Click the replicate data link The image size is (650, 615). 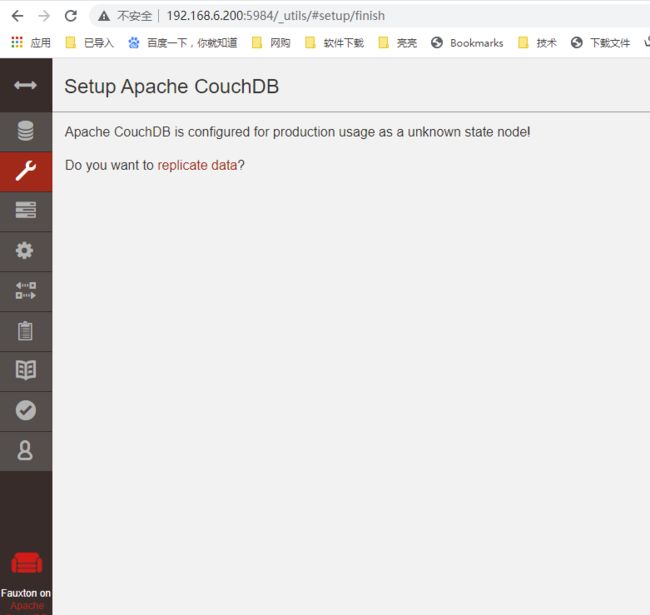point(197,165)
